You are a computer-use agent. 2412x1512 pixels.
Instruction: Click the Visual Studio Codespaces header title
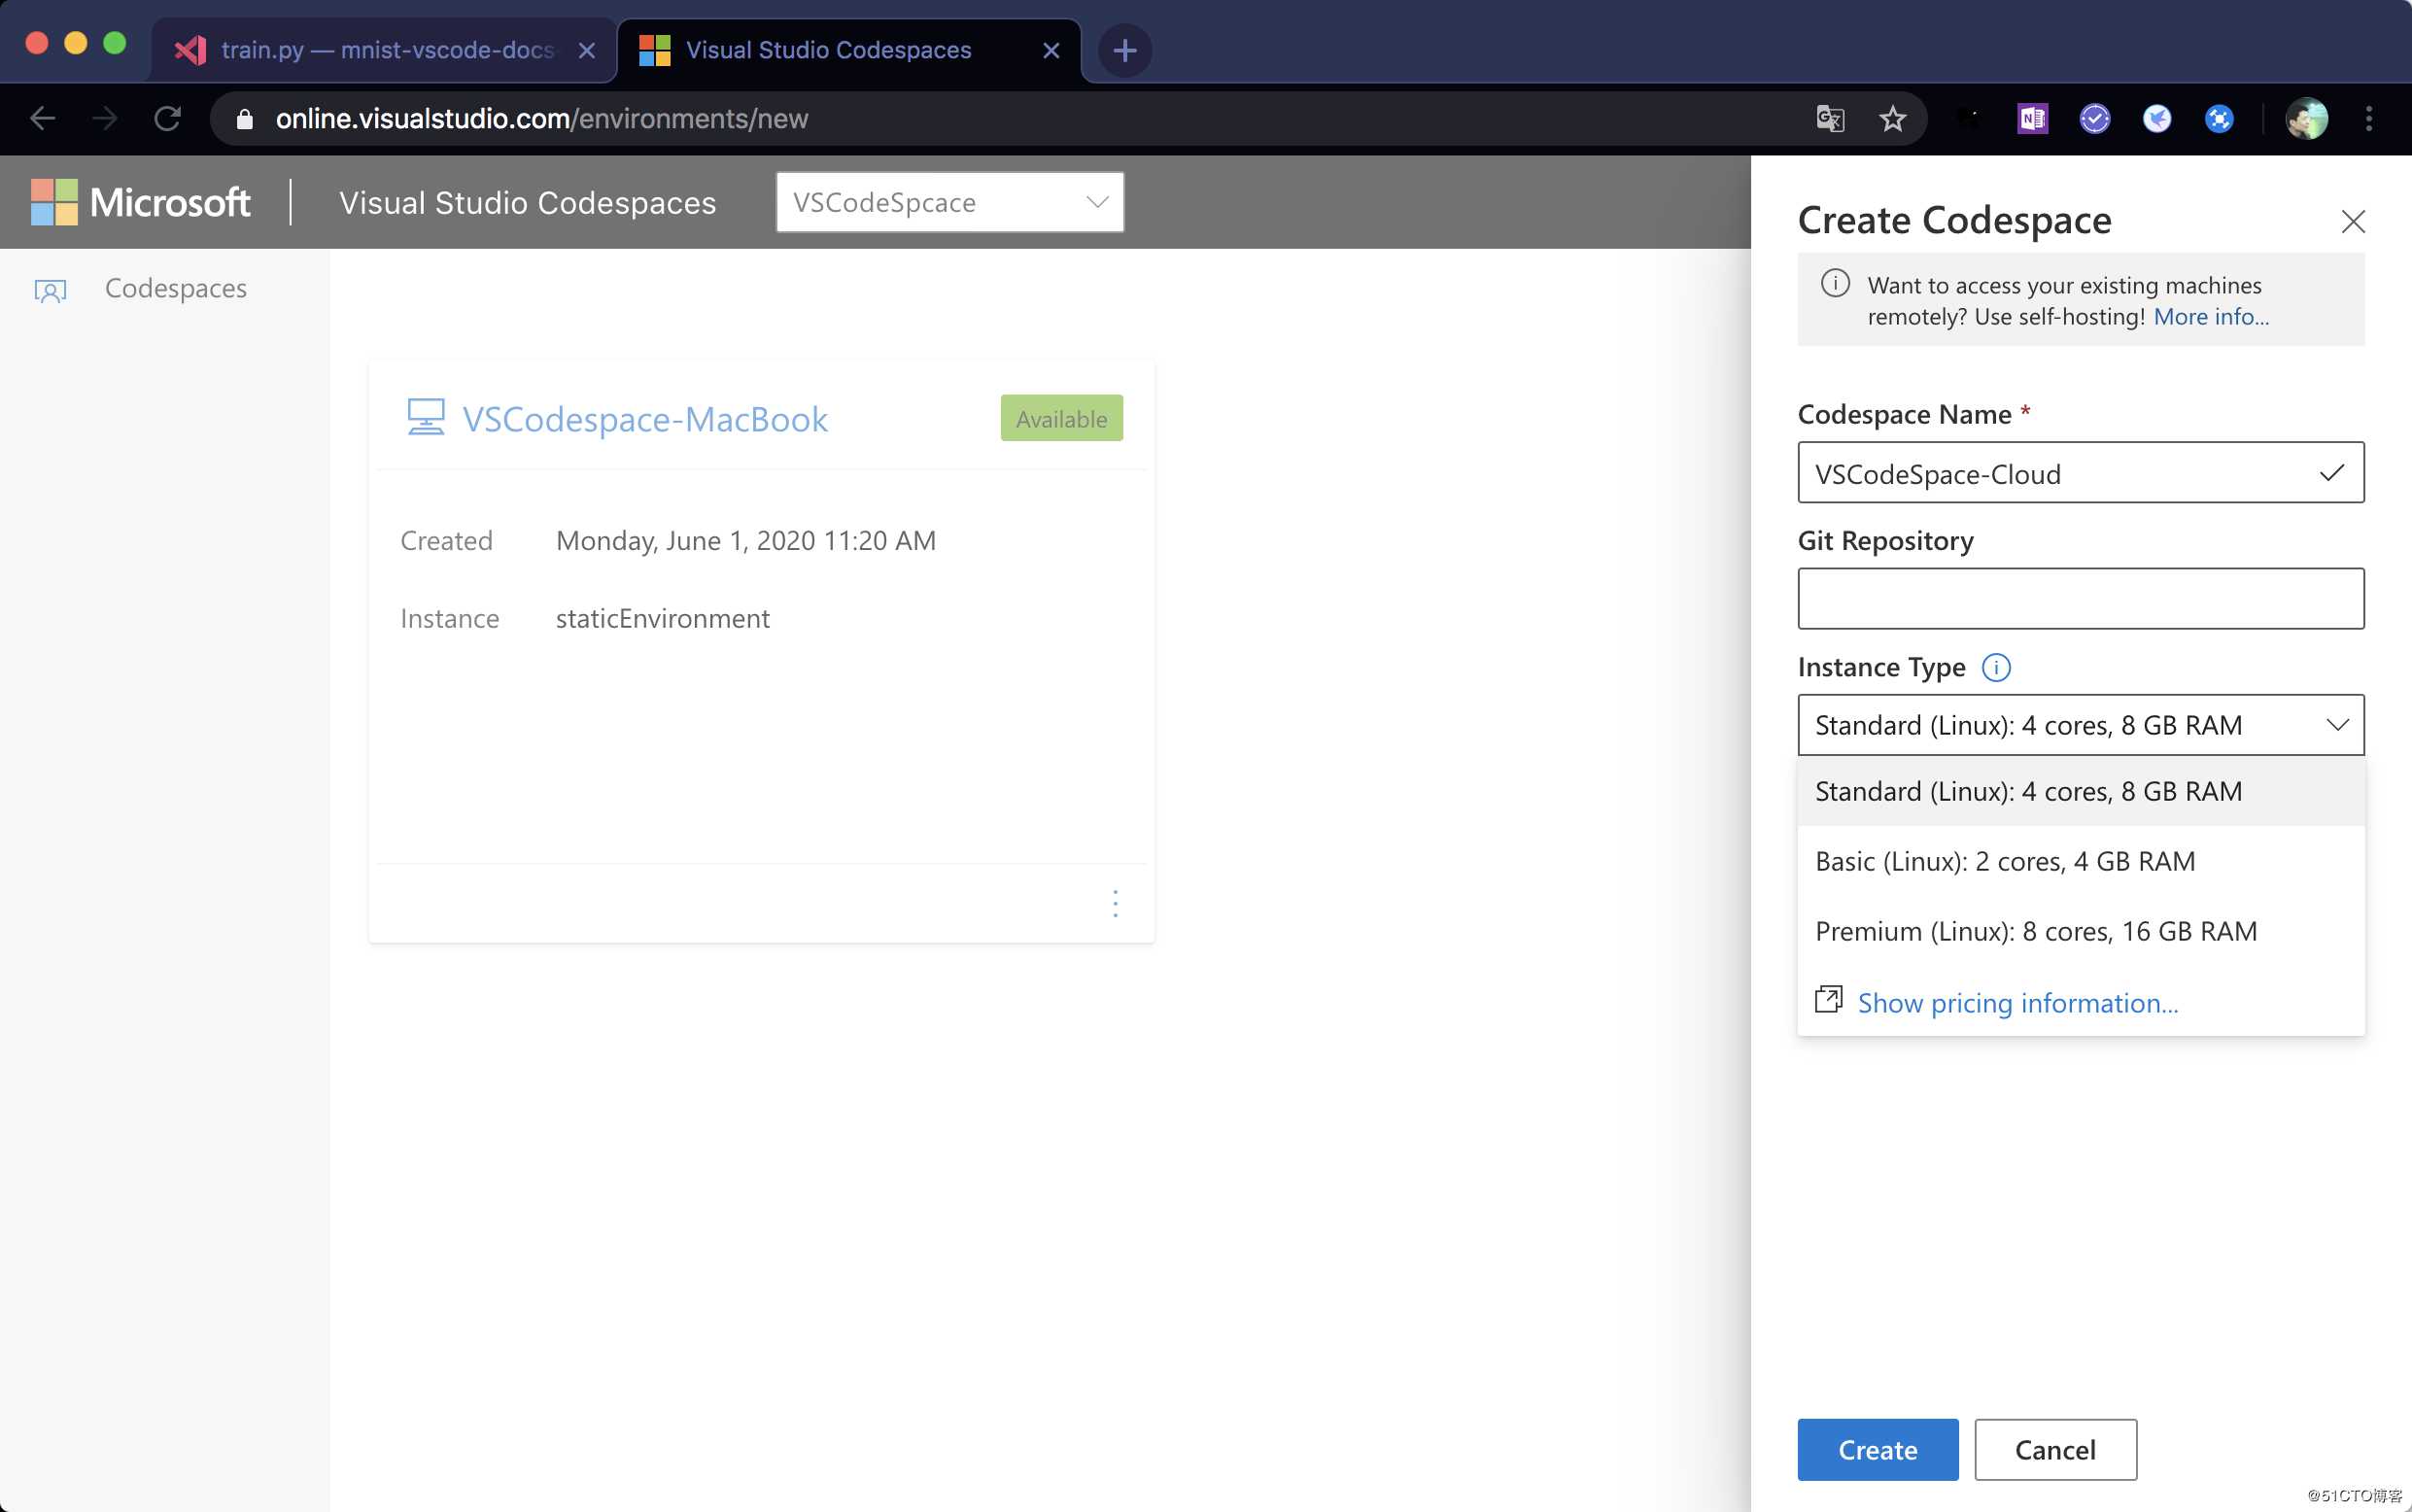[528, 202]
